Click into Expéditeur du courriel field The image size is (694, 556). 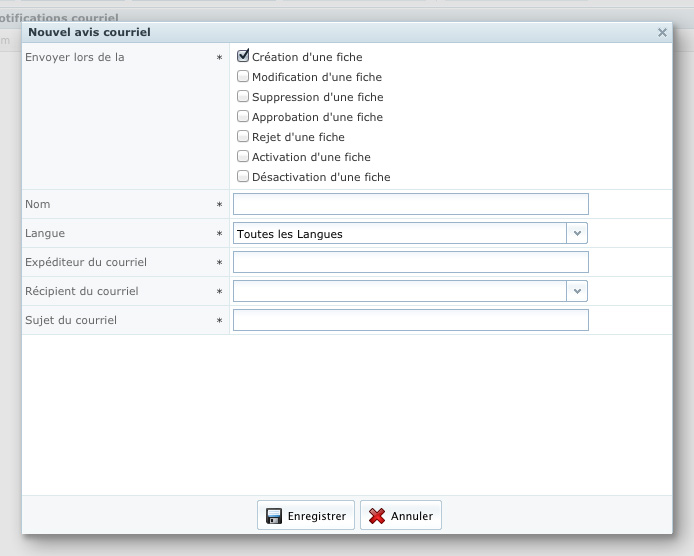point(410,262)
